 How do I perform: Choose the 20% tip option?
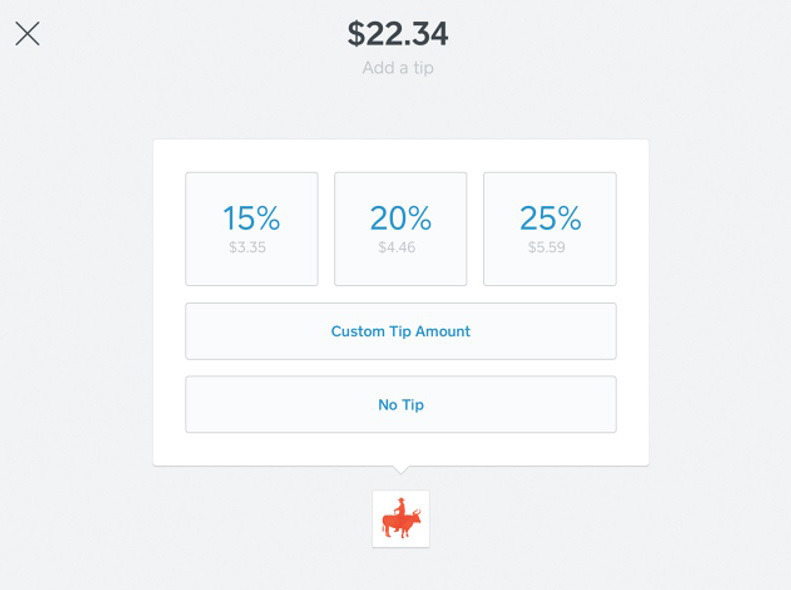(401, 229)
